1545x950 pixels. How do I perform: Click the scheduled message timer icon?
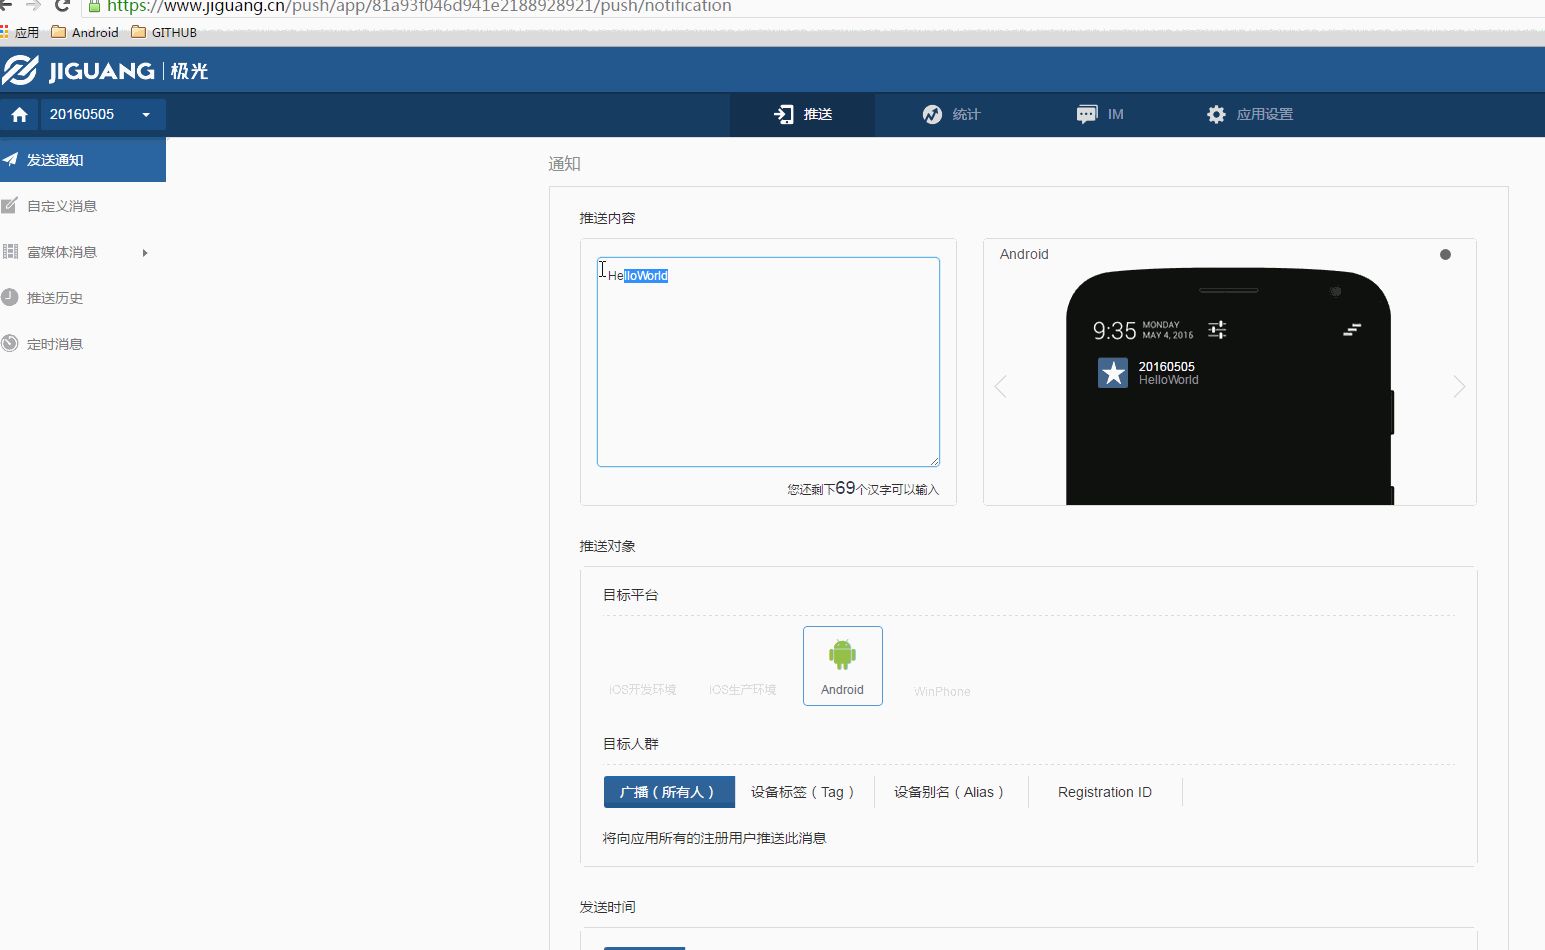click(x=10, y=343)
